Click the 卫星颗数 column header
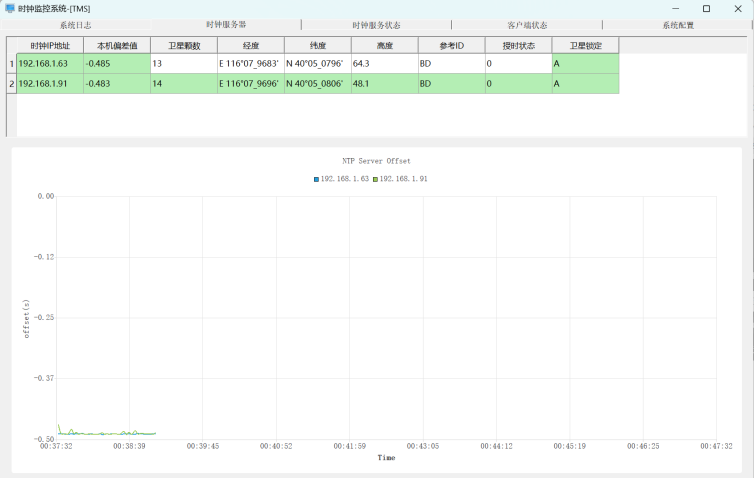The image size is (754, 478). [184, 45]
